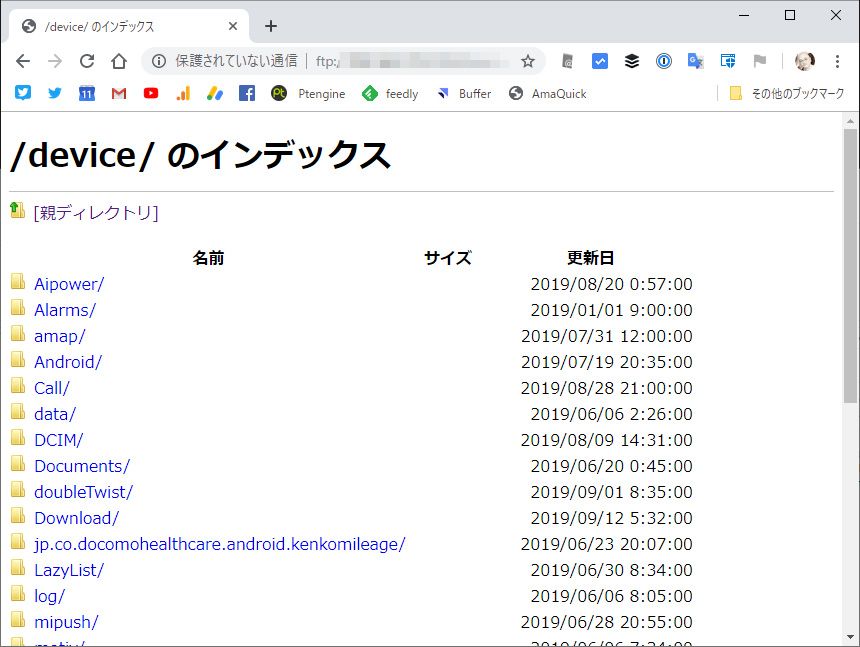Open the LazyList/ folder
The width and height of the screenshot is (860, 647).
point(69,570)
